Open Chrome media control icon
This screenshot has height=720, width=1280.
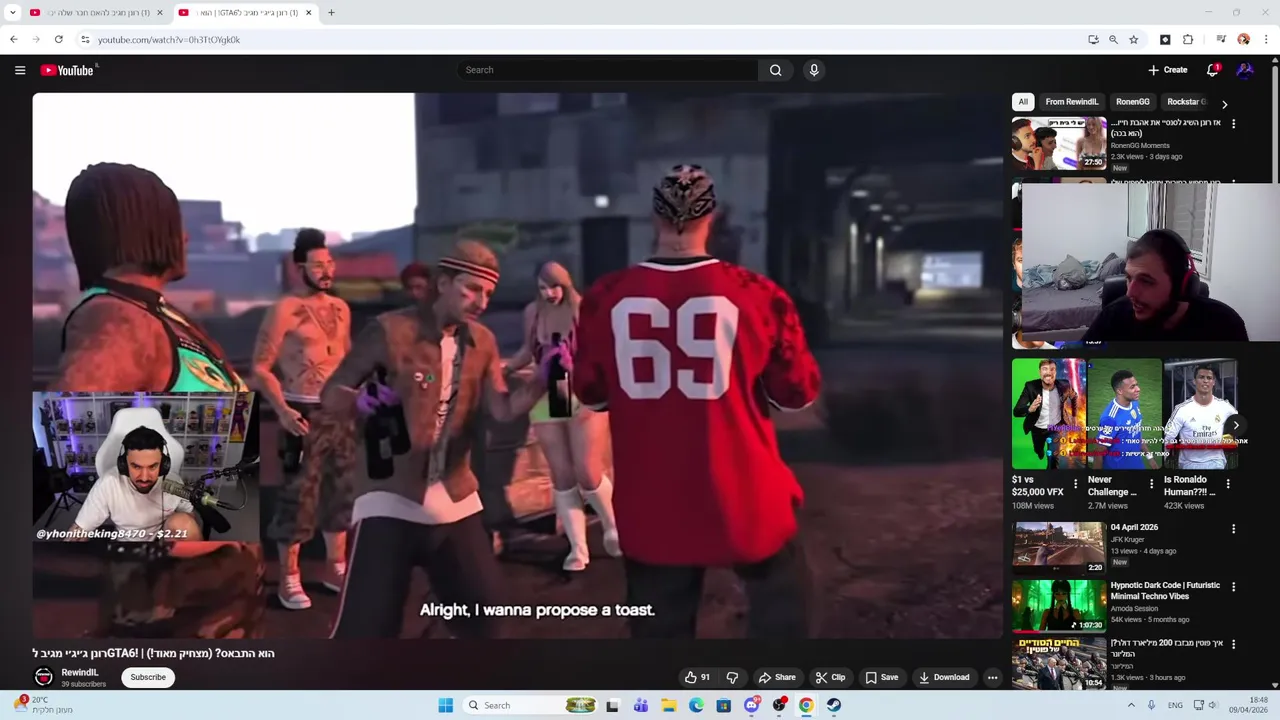click(x=1221, y=40)
